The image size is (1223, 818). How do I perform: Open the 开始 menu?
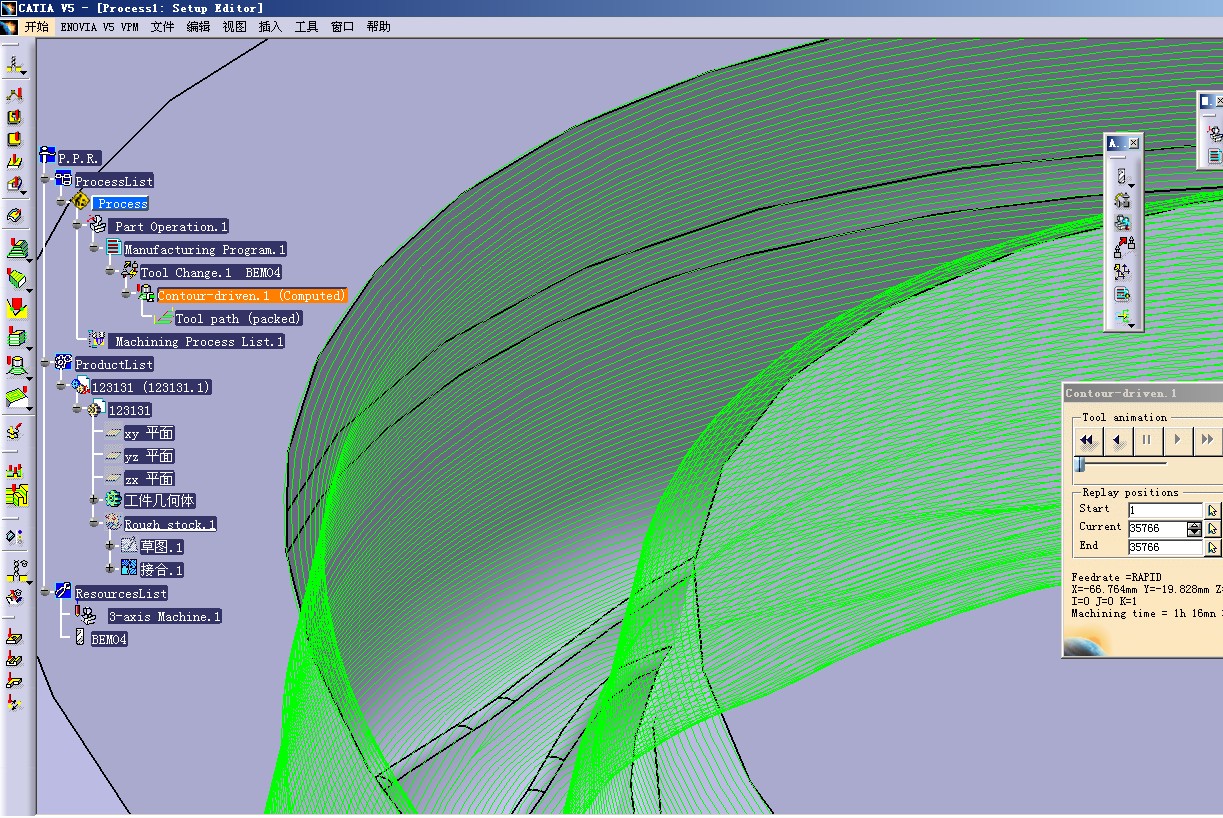pyautogui.click(x=36, y=27)
